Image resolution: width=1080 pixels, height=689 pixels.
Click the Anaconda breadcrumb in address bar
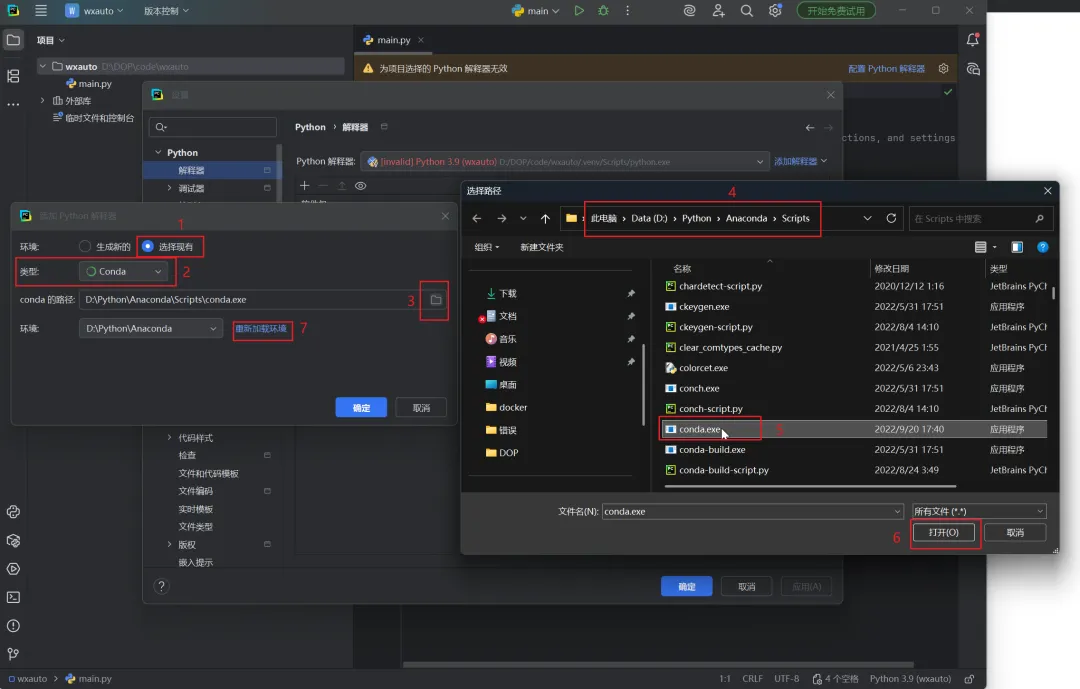pos(746,218)
